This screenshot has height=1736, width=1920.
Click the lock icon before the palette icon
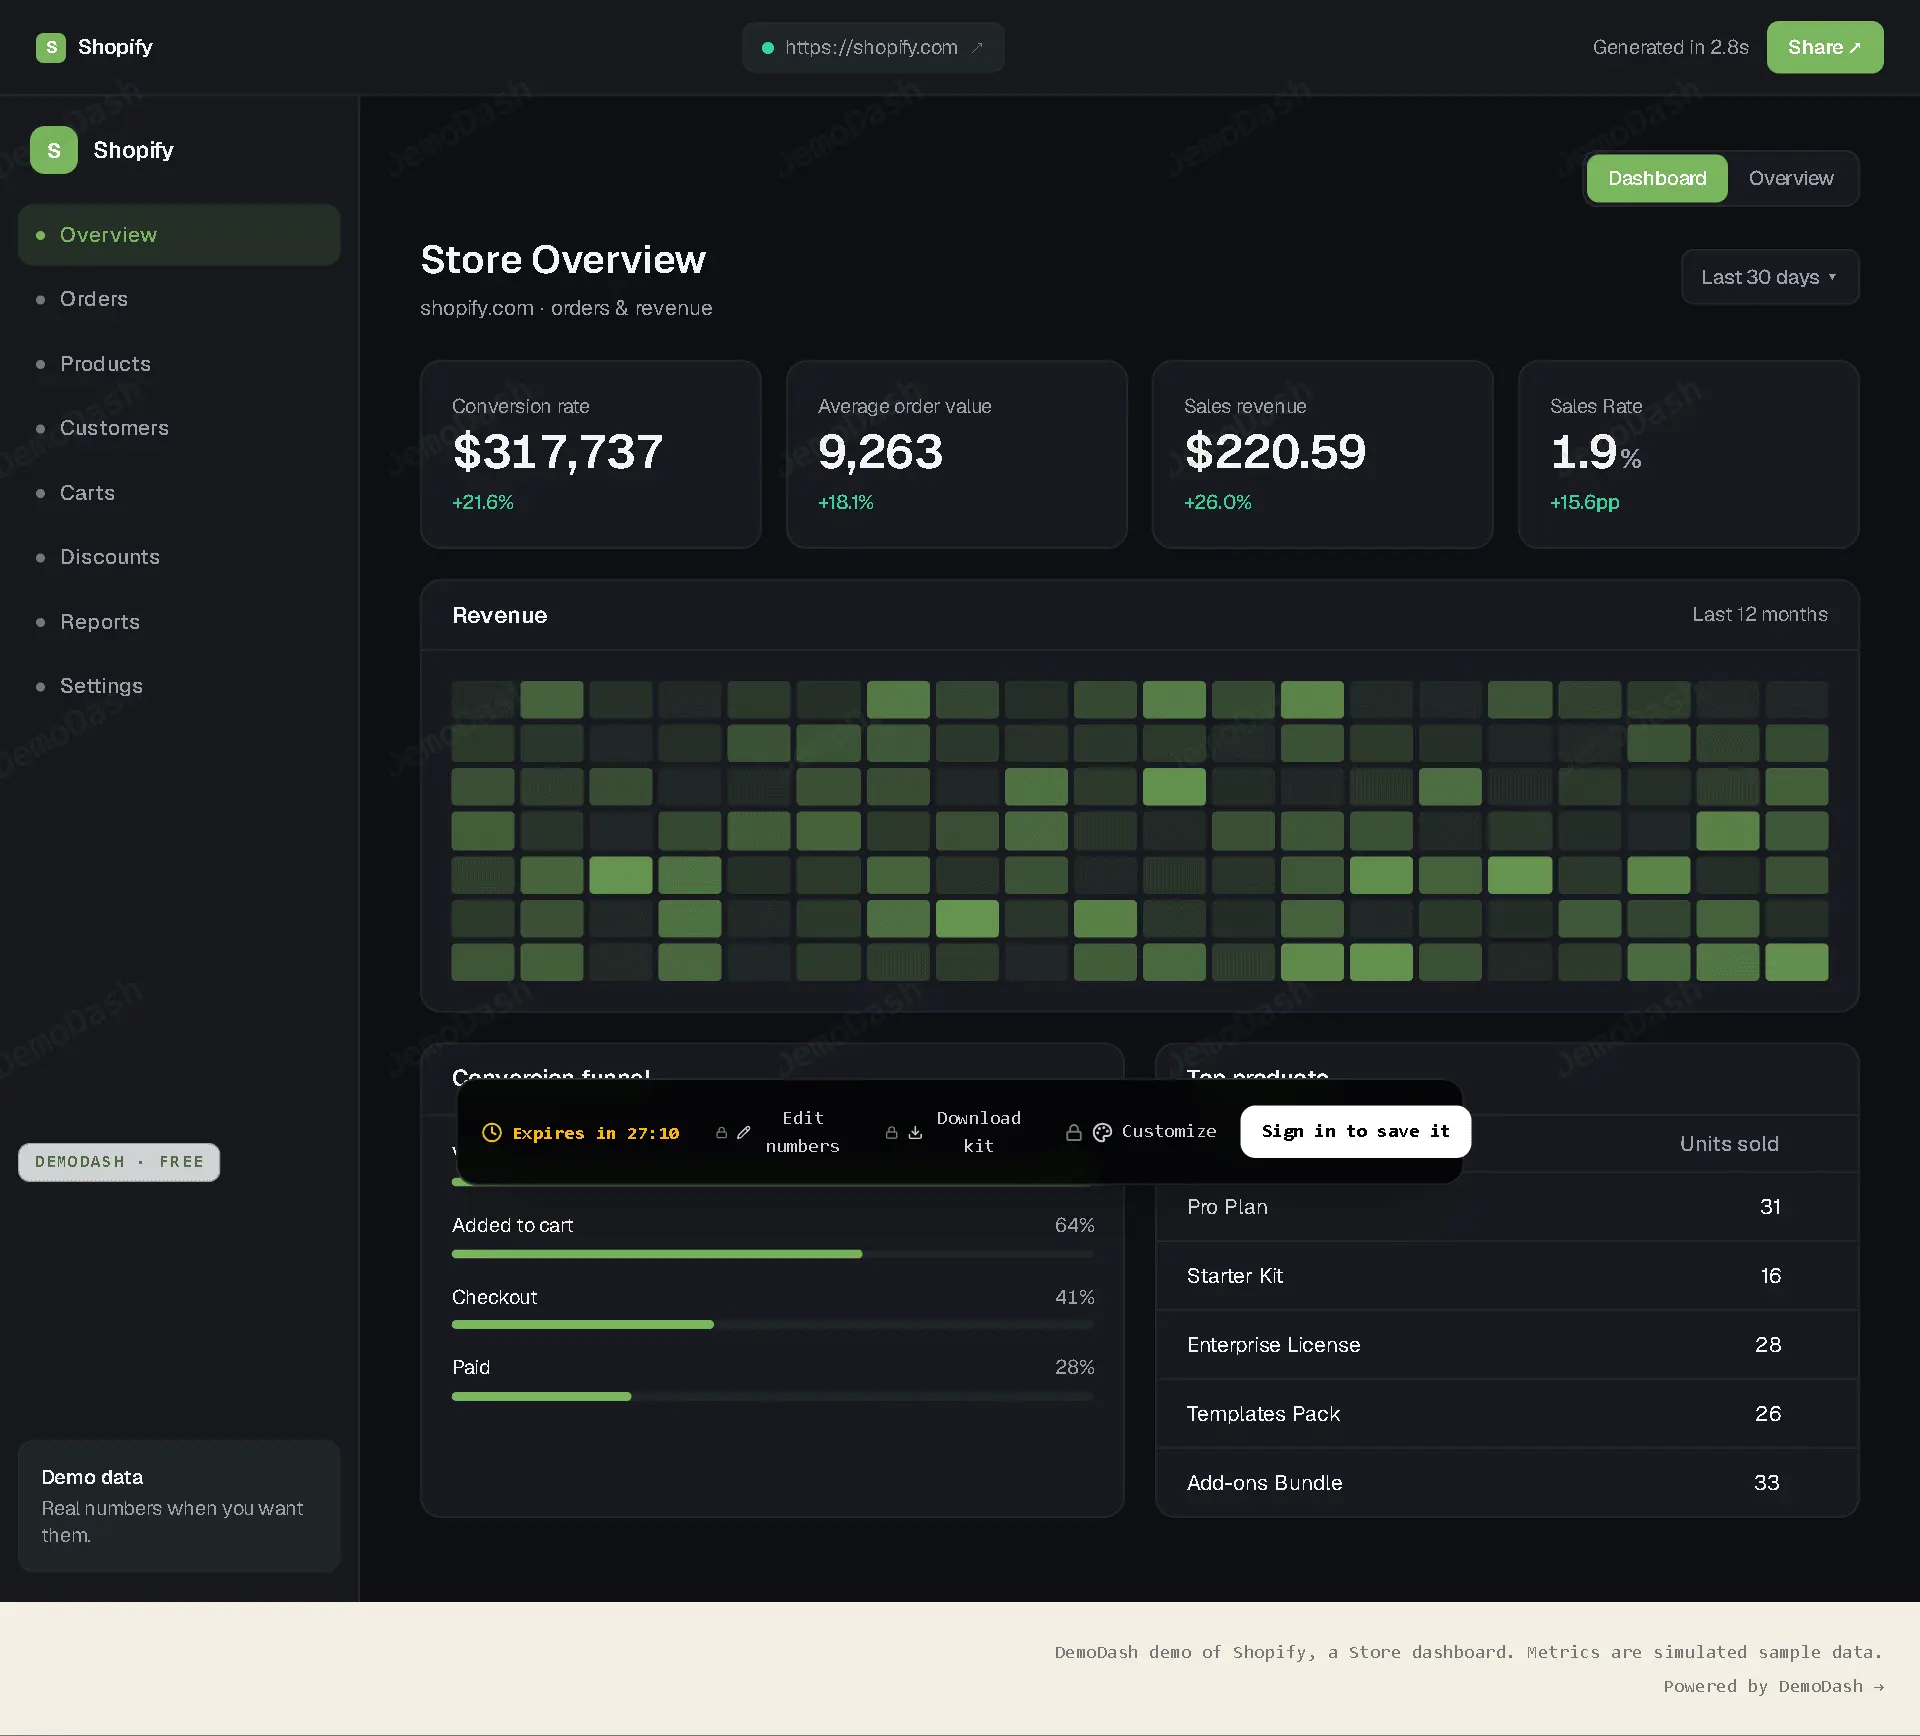click(x=1073, y=1132)
